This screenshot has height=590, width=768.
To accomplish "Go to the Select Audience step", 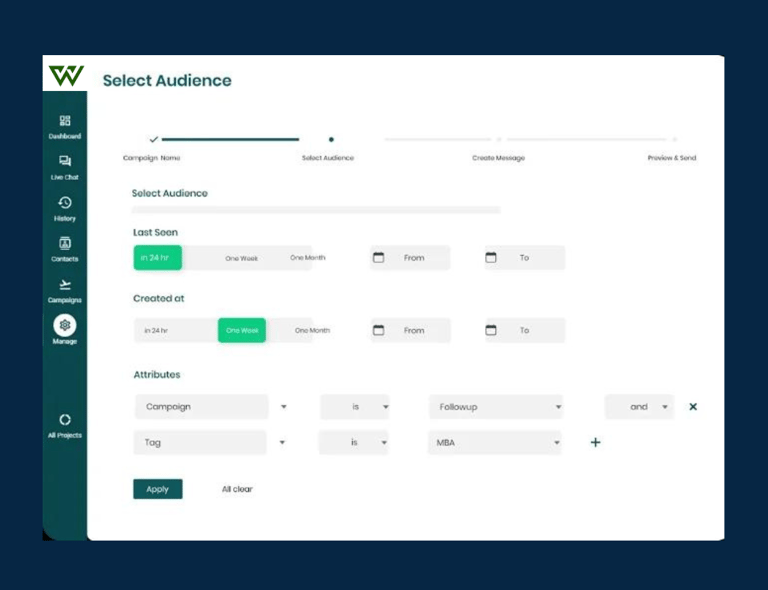I will 328,158.
